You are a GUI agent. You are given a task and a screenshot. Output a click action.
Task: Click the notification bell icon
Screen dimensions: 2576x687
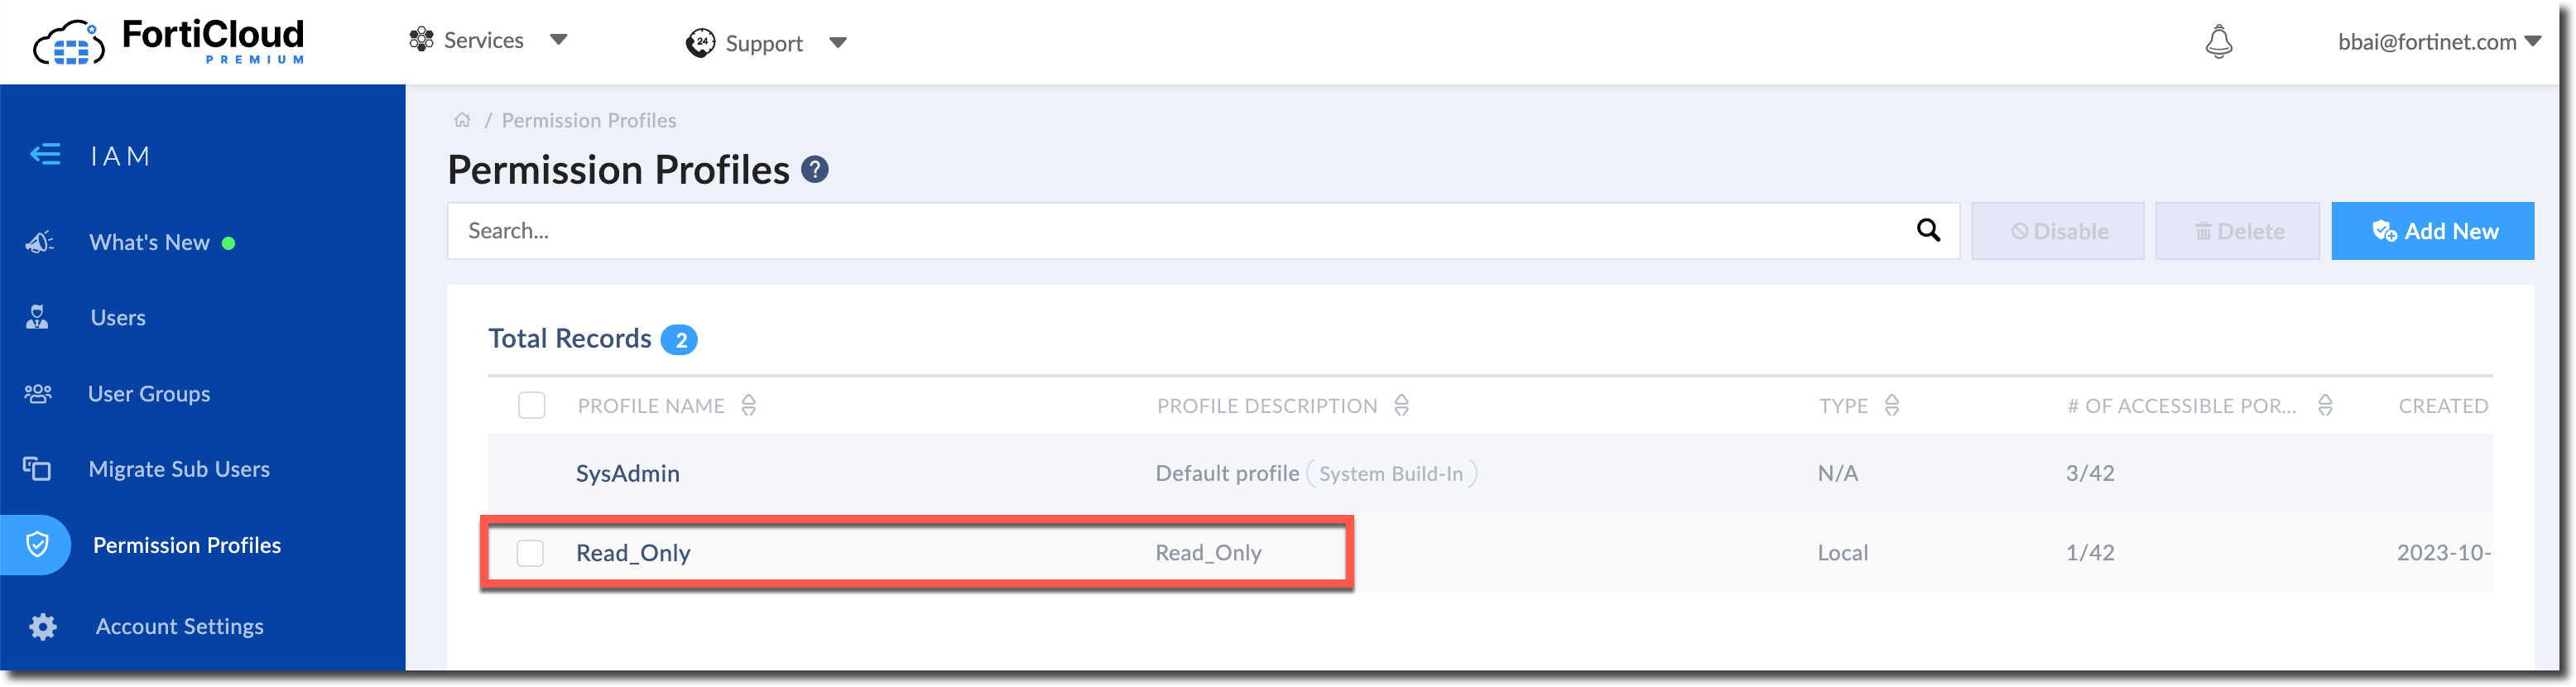[2218, 42]
